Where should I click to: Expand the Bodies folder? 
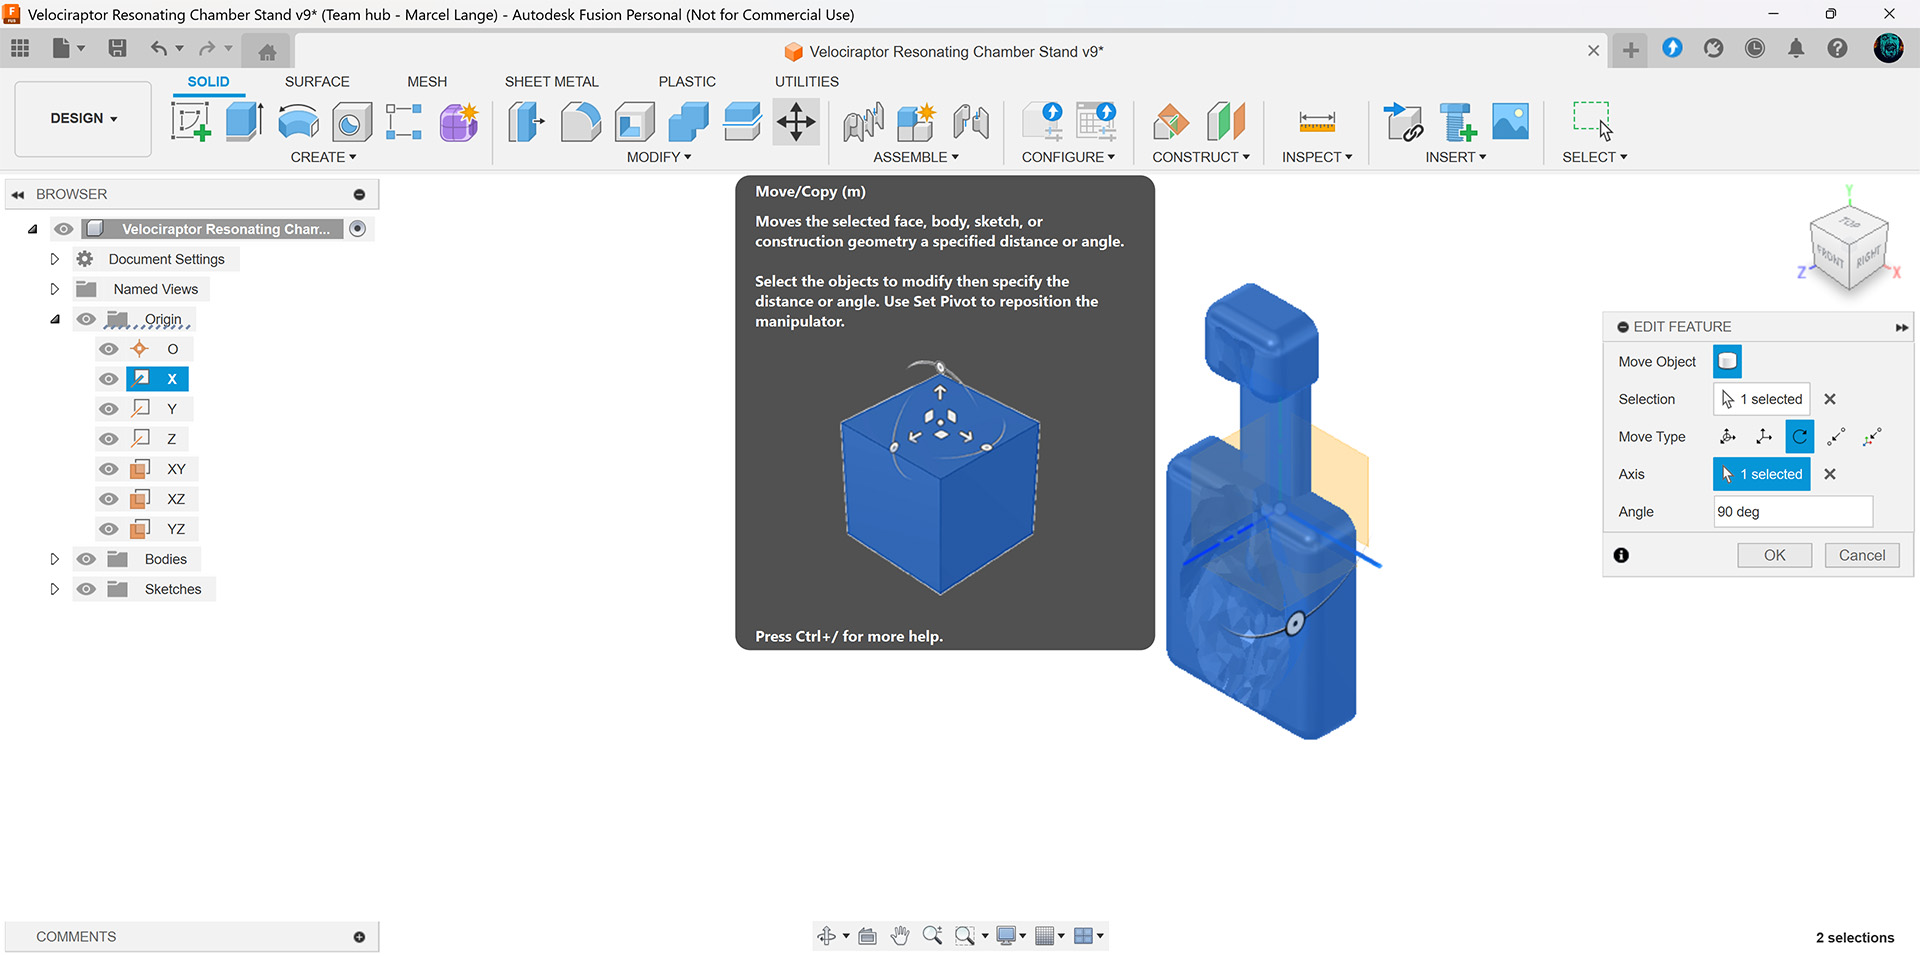tap(55, 559)
